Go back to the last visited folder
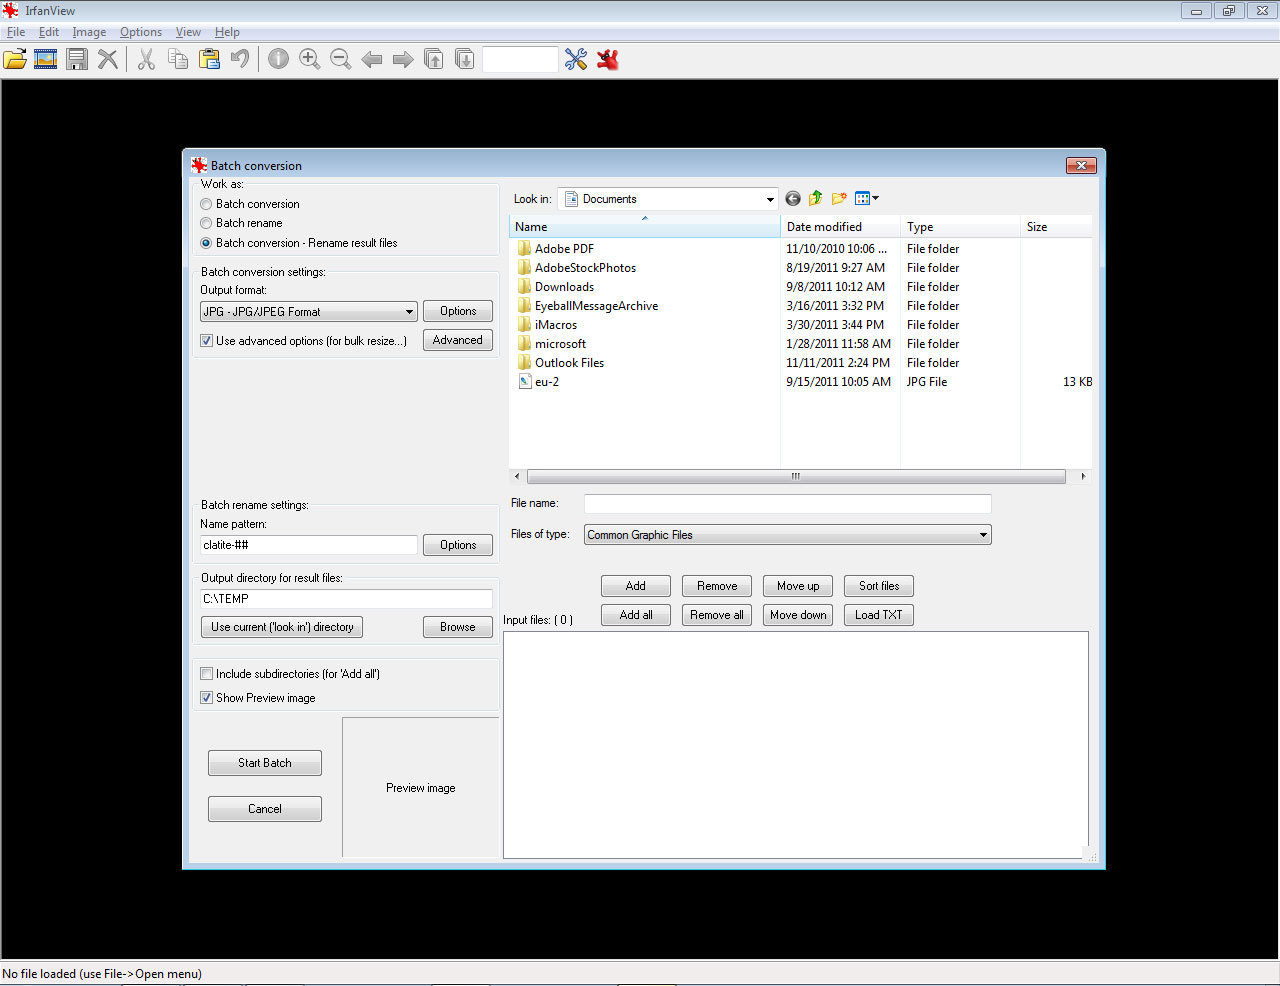 click(x=793, y=199)
